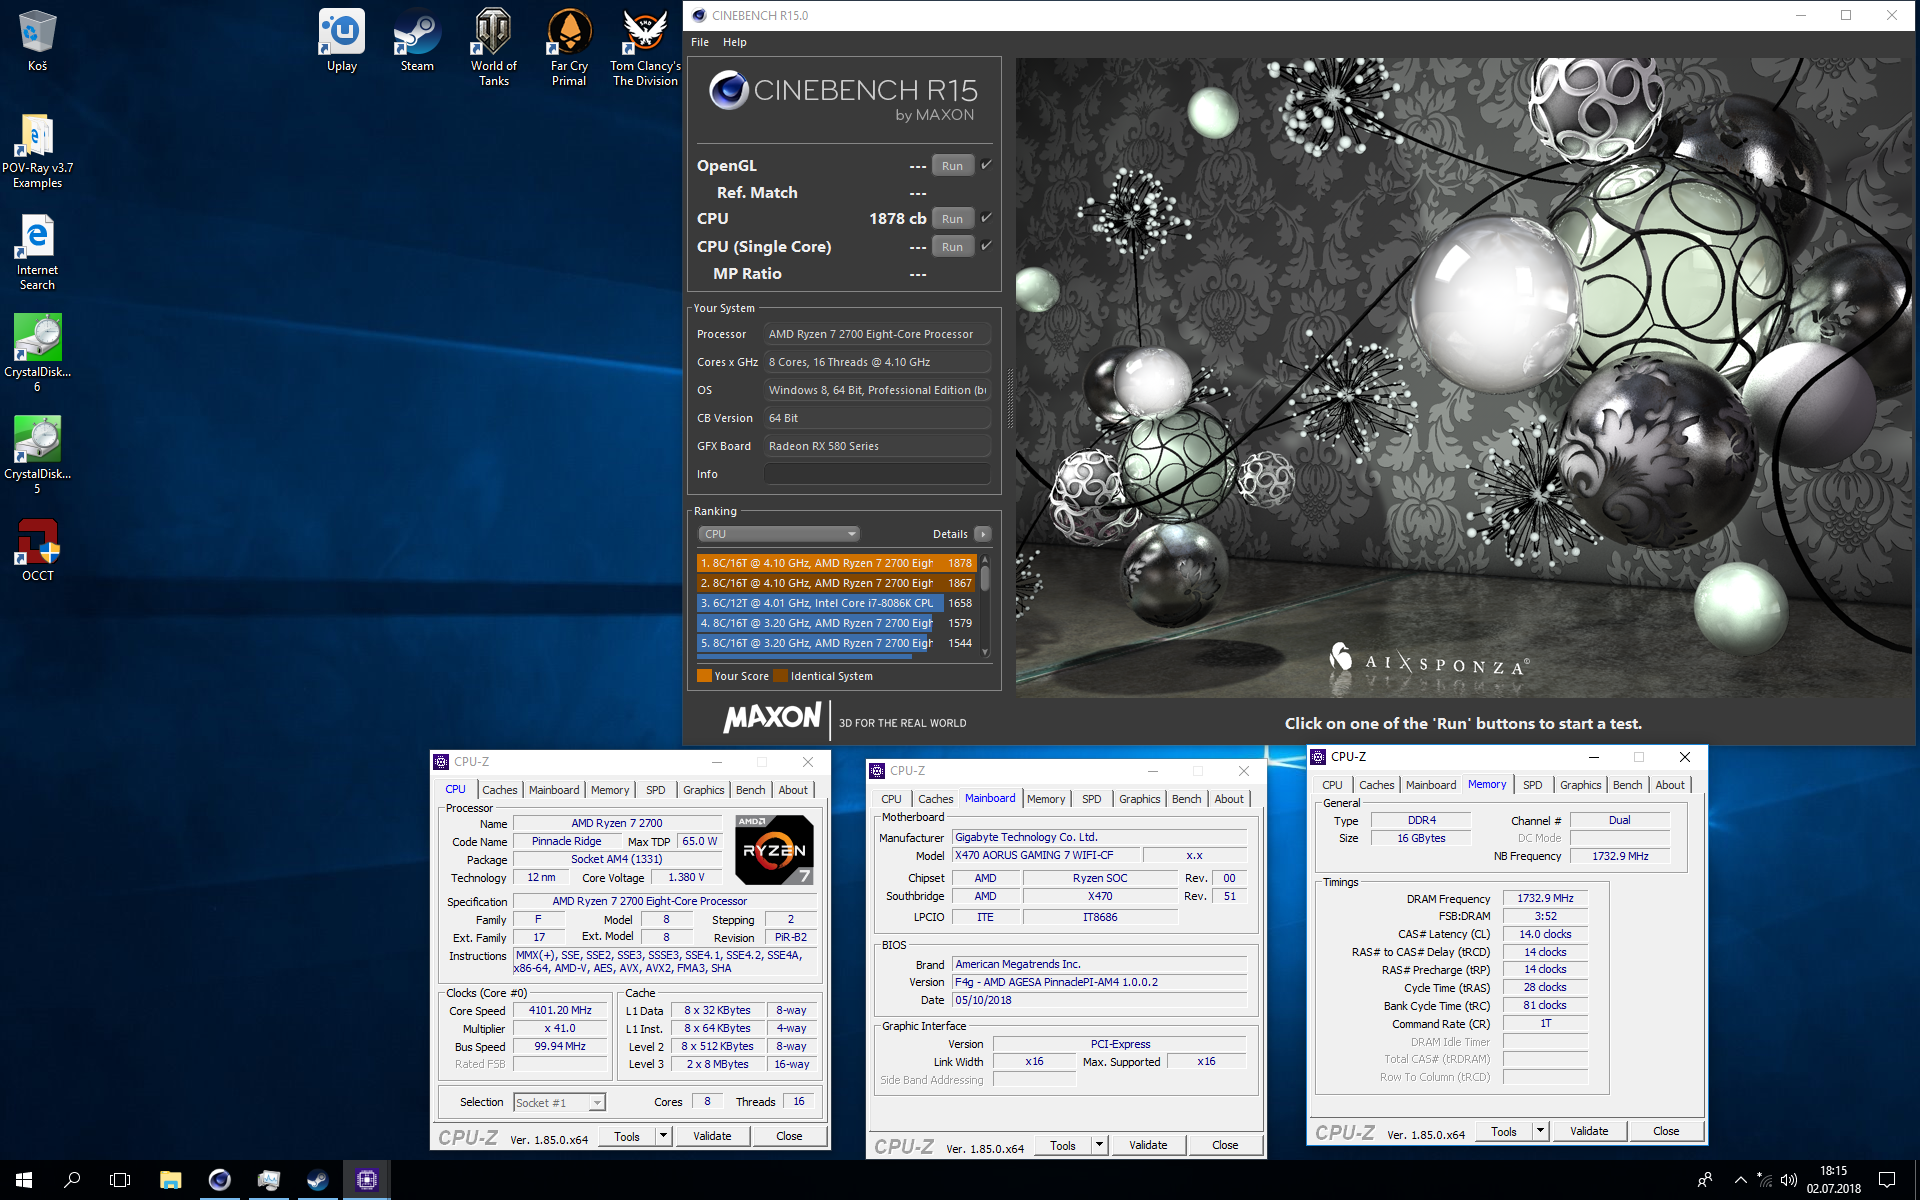Click the Cinebench R15 logo sphere
Screen dimensions: 1920x1200
click(x=729, y=90)
